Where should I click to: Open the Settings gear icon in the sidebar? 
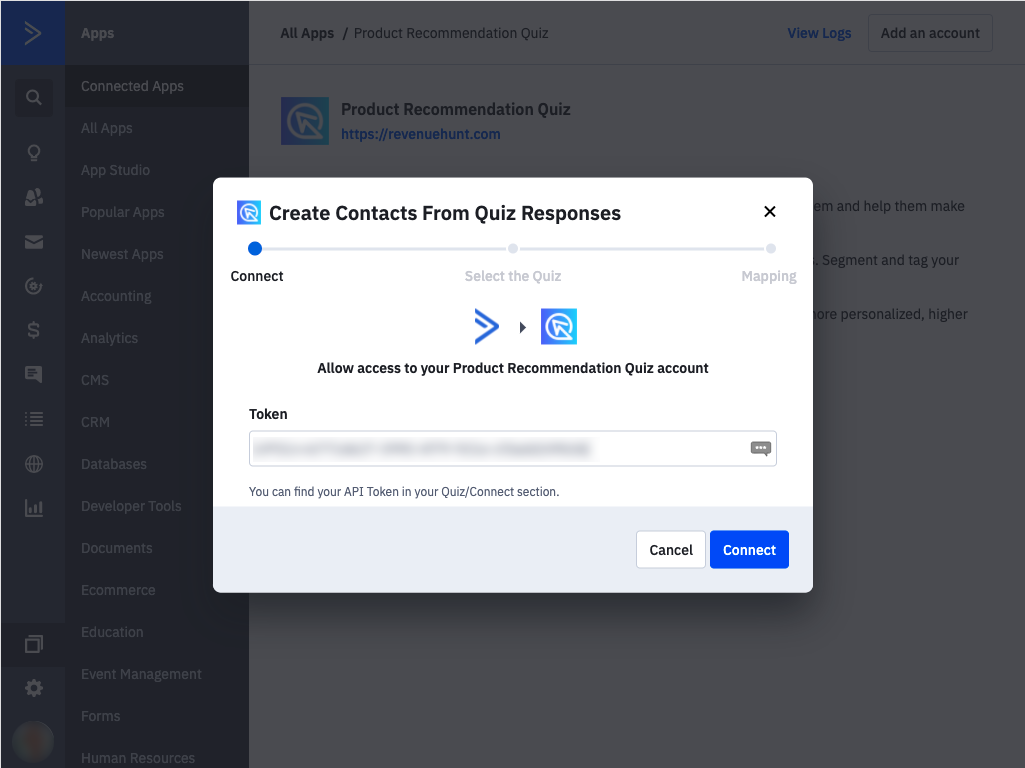click(33, 688)
